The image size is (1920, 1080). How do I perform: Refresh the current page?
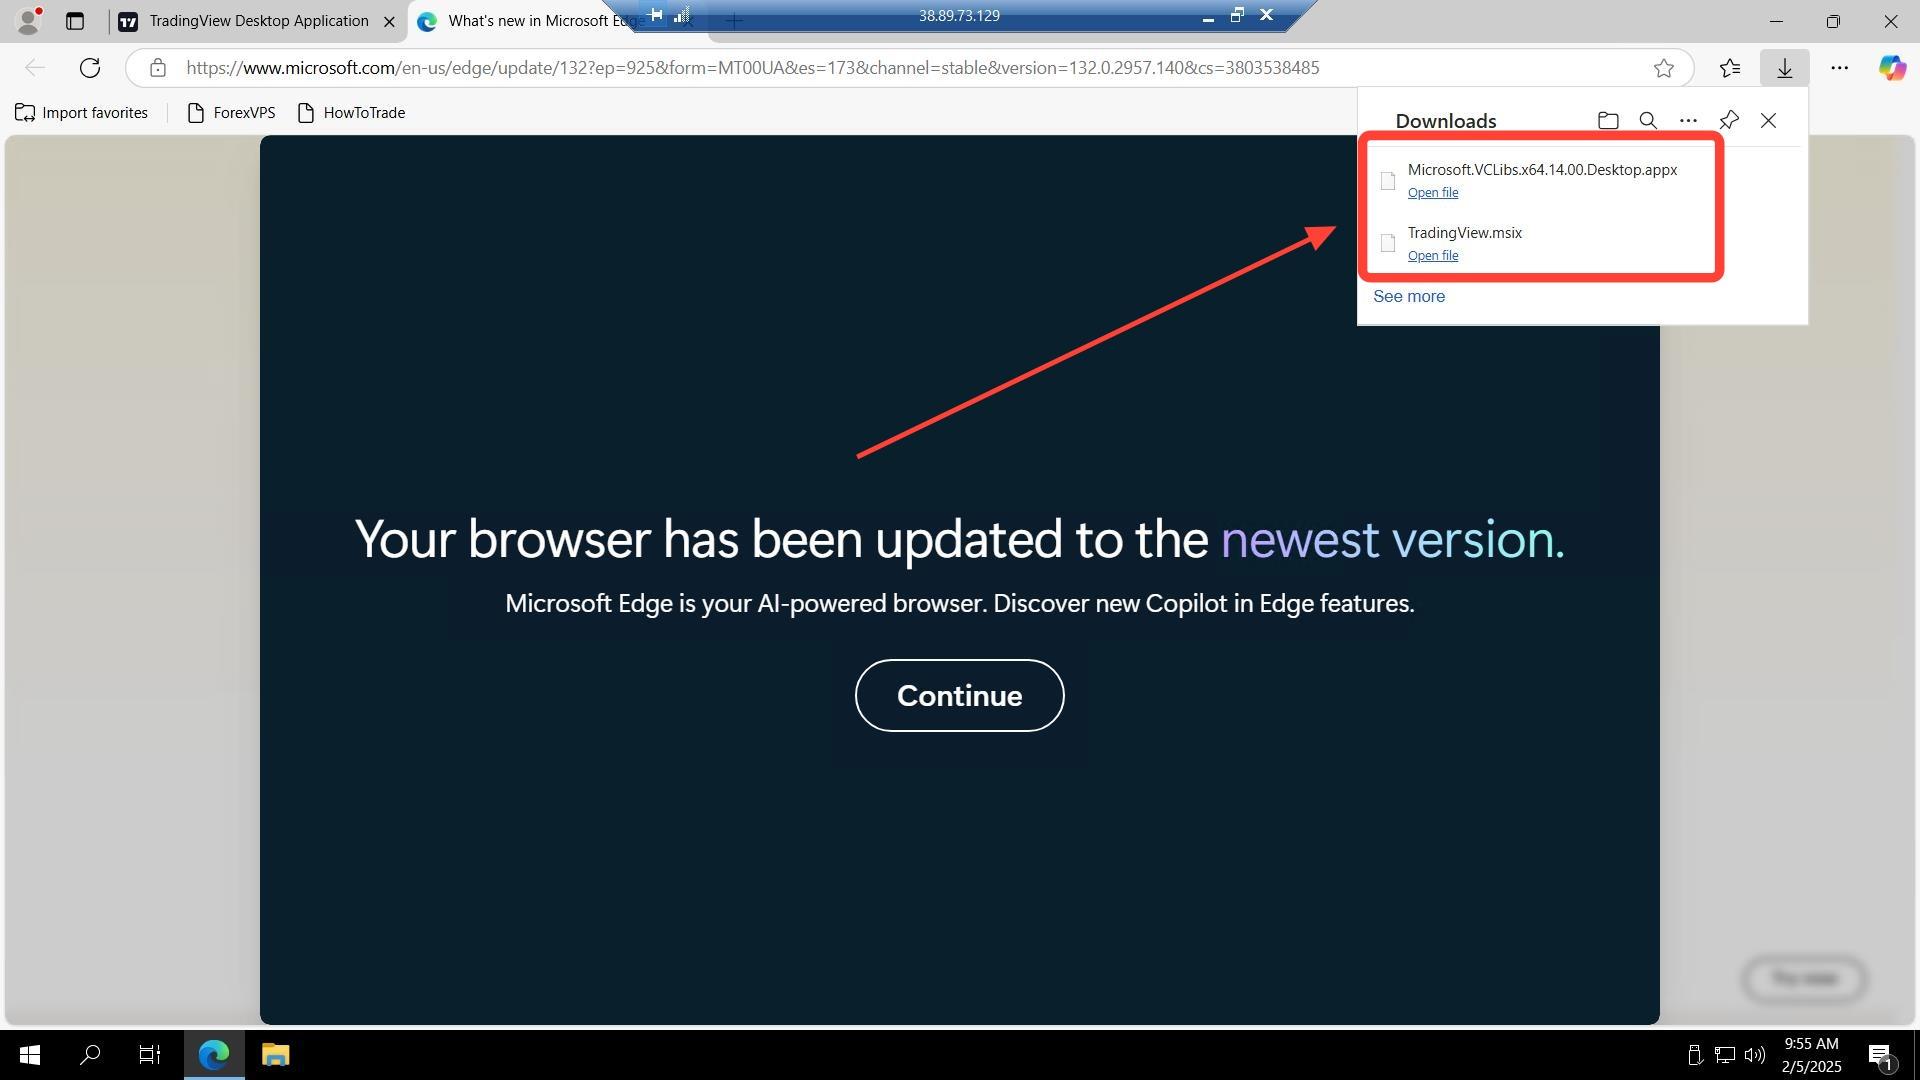tap(90, 68)
